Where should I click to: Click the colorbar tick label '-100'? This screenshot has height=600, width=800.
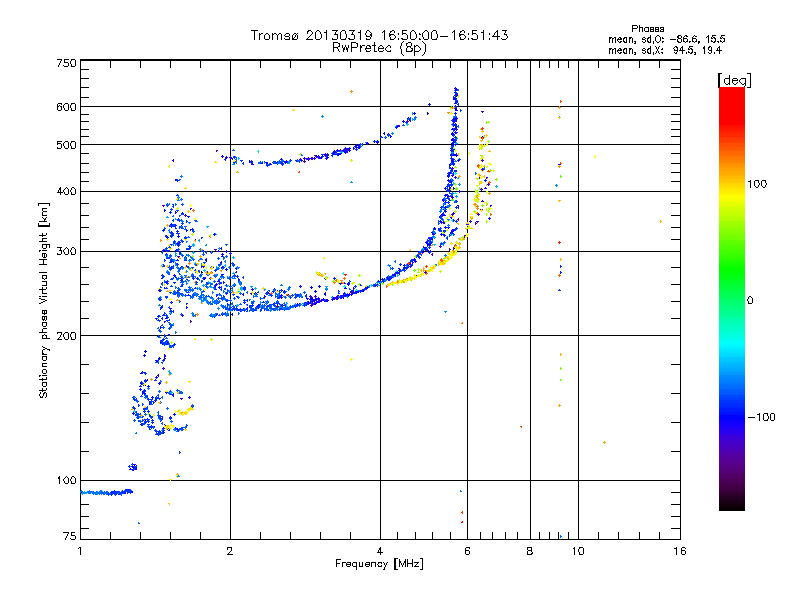pyautogui.click(x=761, y=417)
